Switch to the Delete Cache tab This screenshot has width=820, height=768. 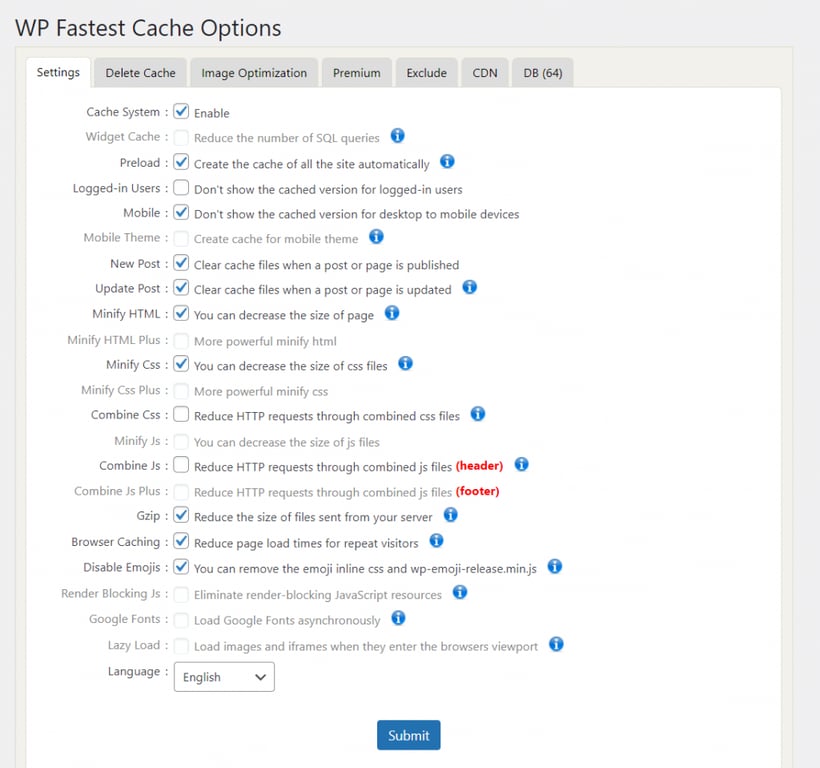(x=139, y=72)
